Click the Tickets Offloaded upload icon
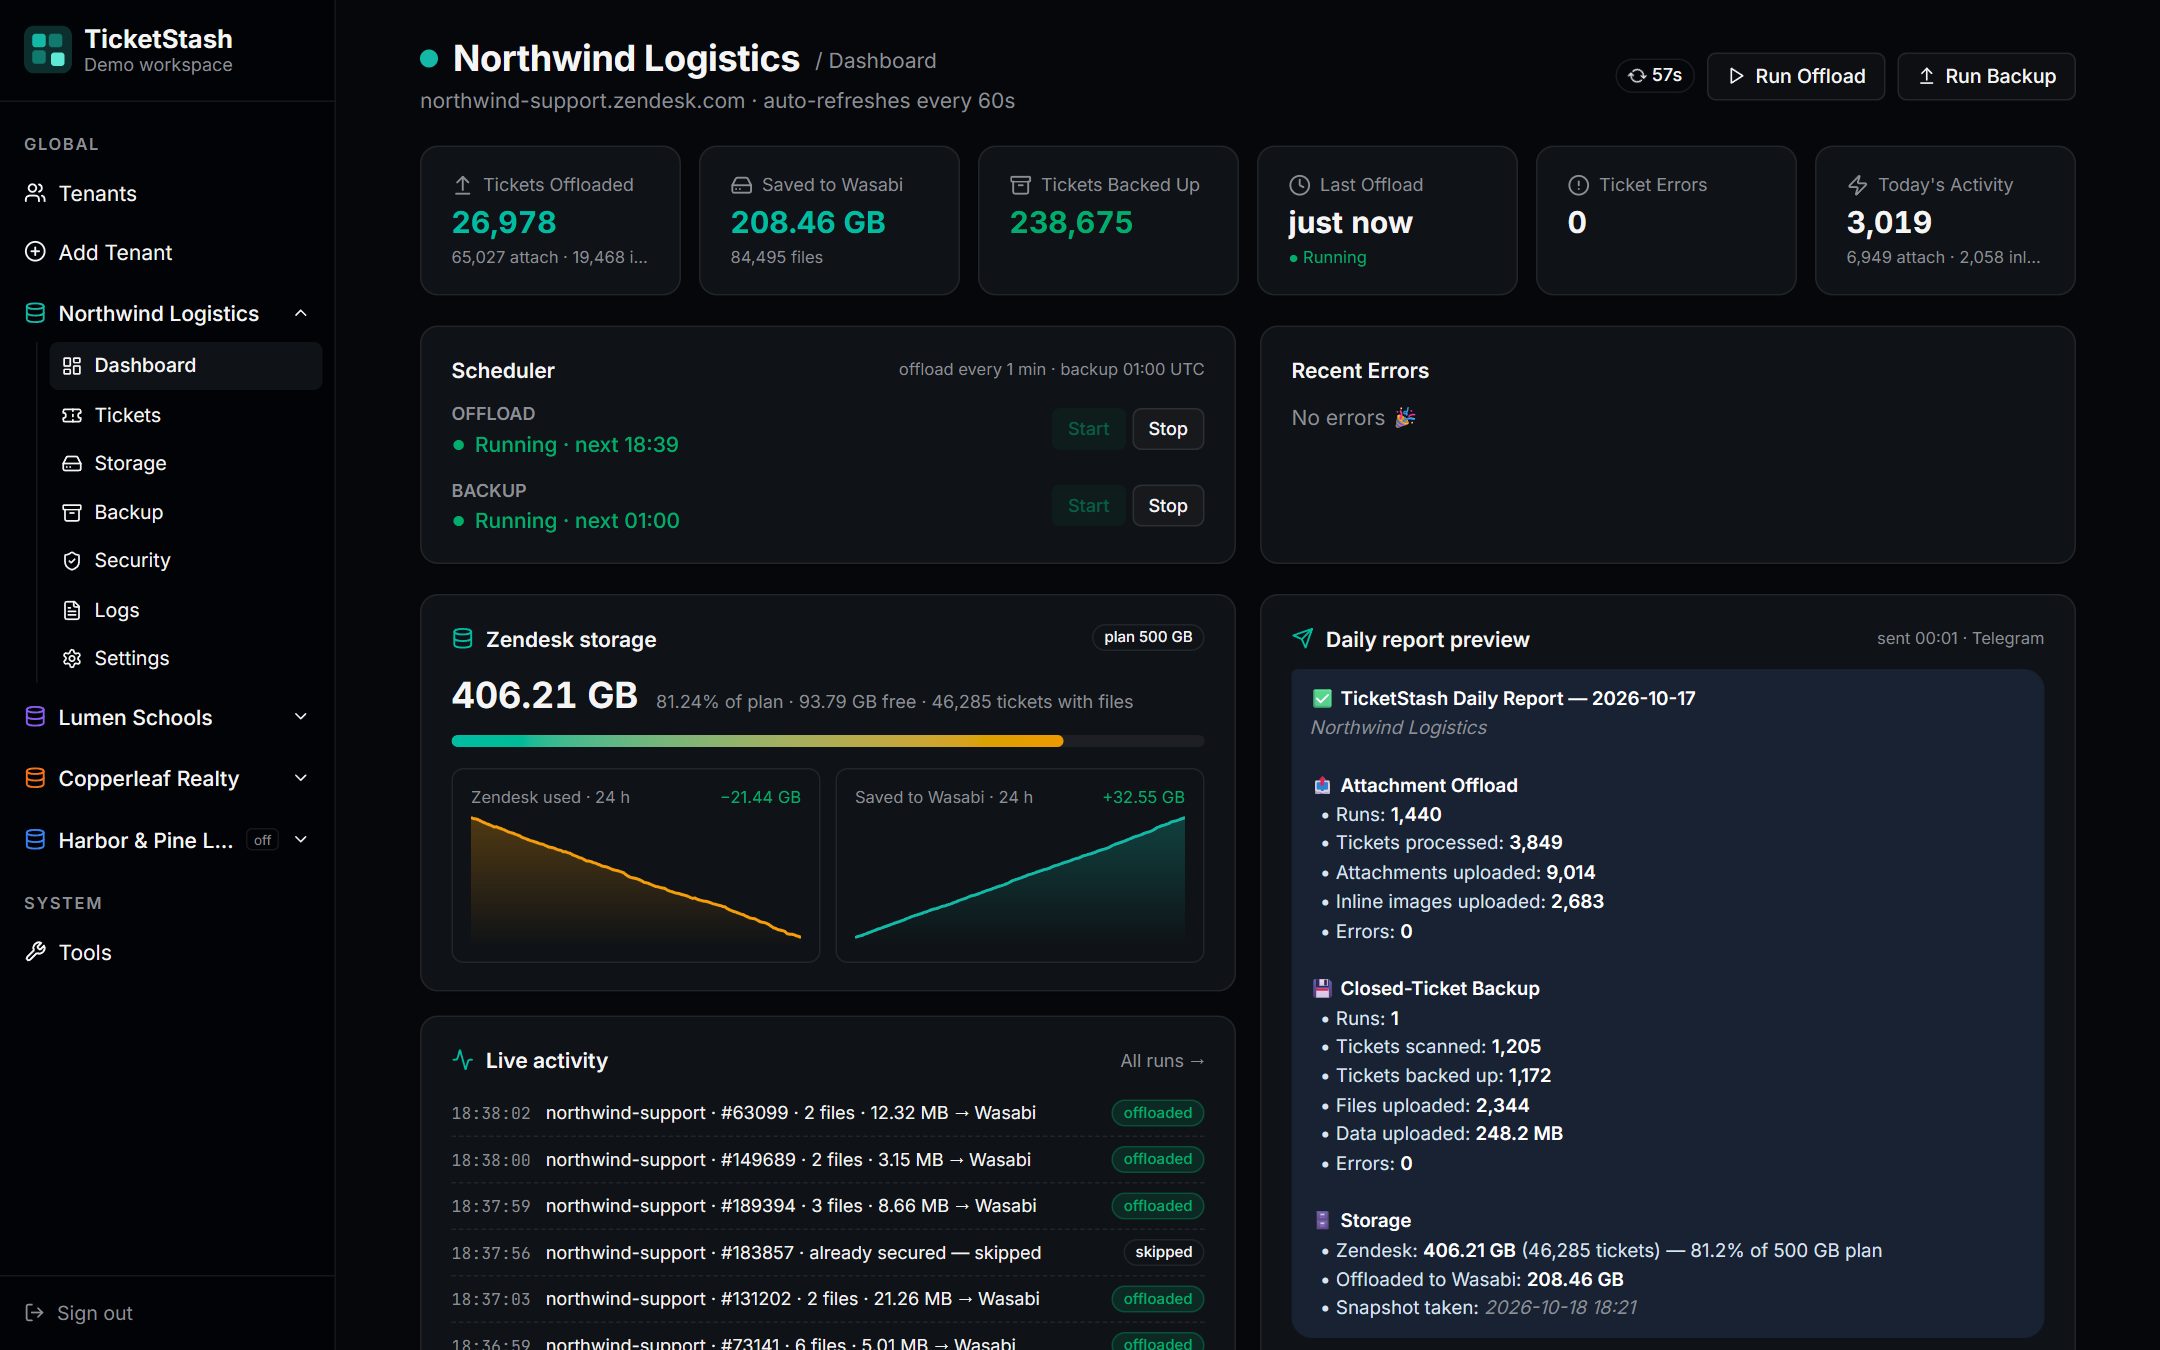Screen dimensions: 2160x1350 click(462, 185)
